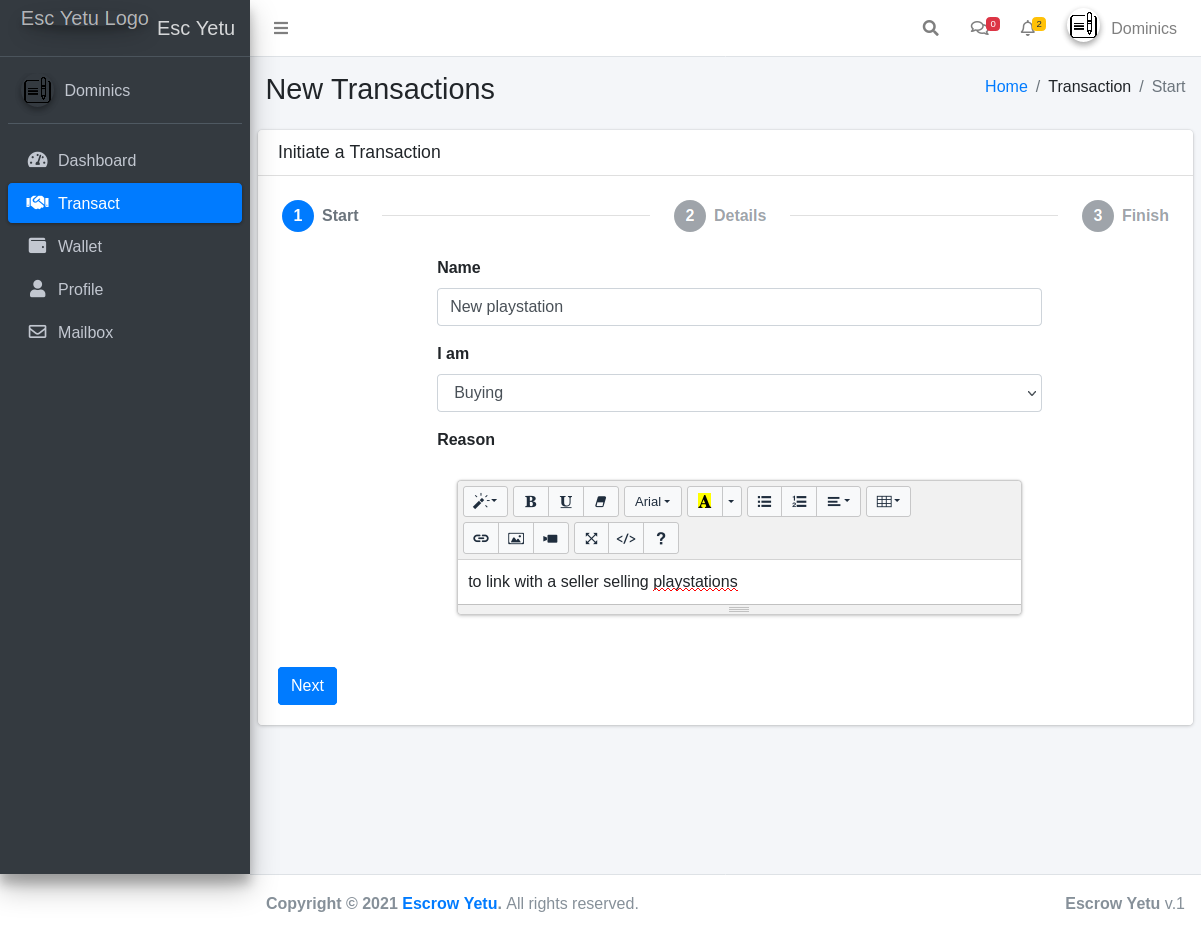This screenshot has width=1201, height=931.
Task: Open editor help via question mark
Action: (x=661, y=538)
